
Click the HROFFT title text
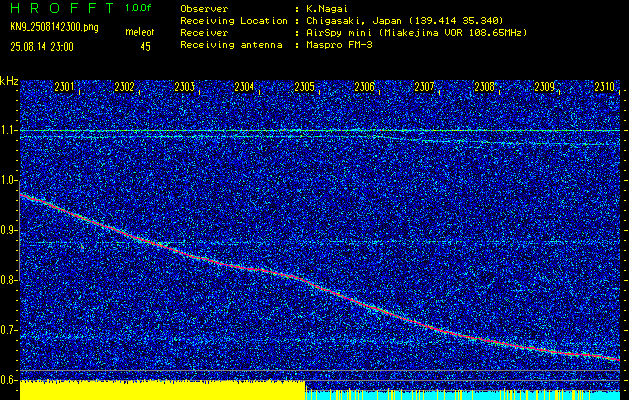pos(63,8)
